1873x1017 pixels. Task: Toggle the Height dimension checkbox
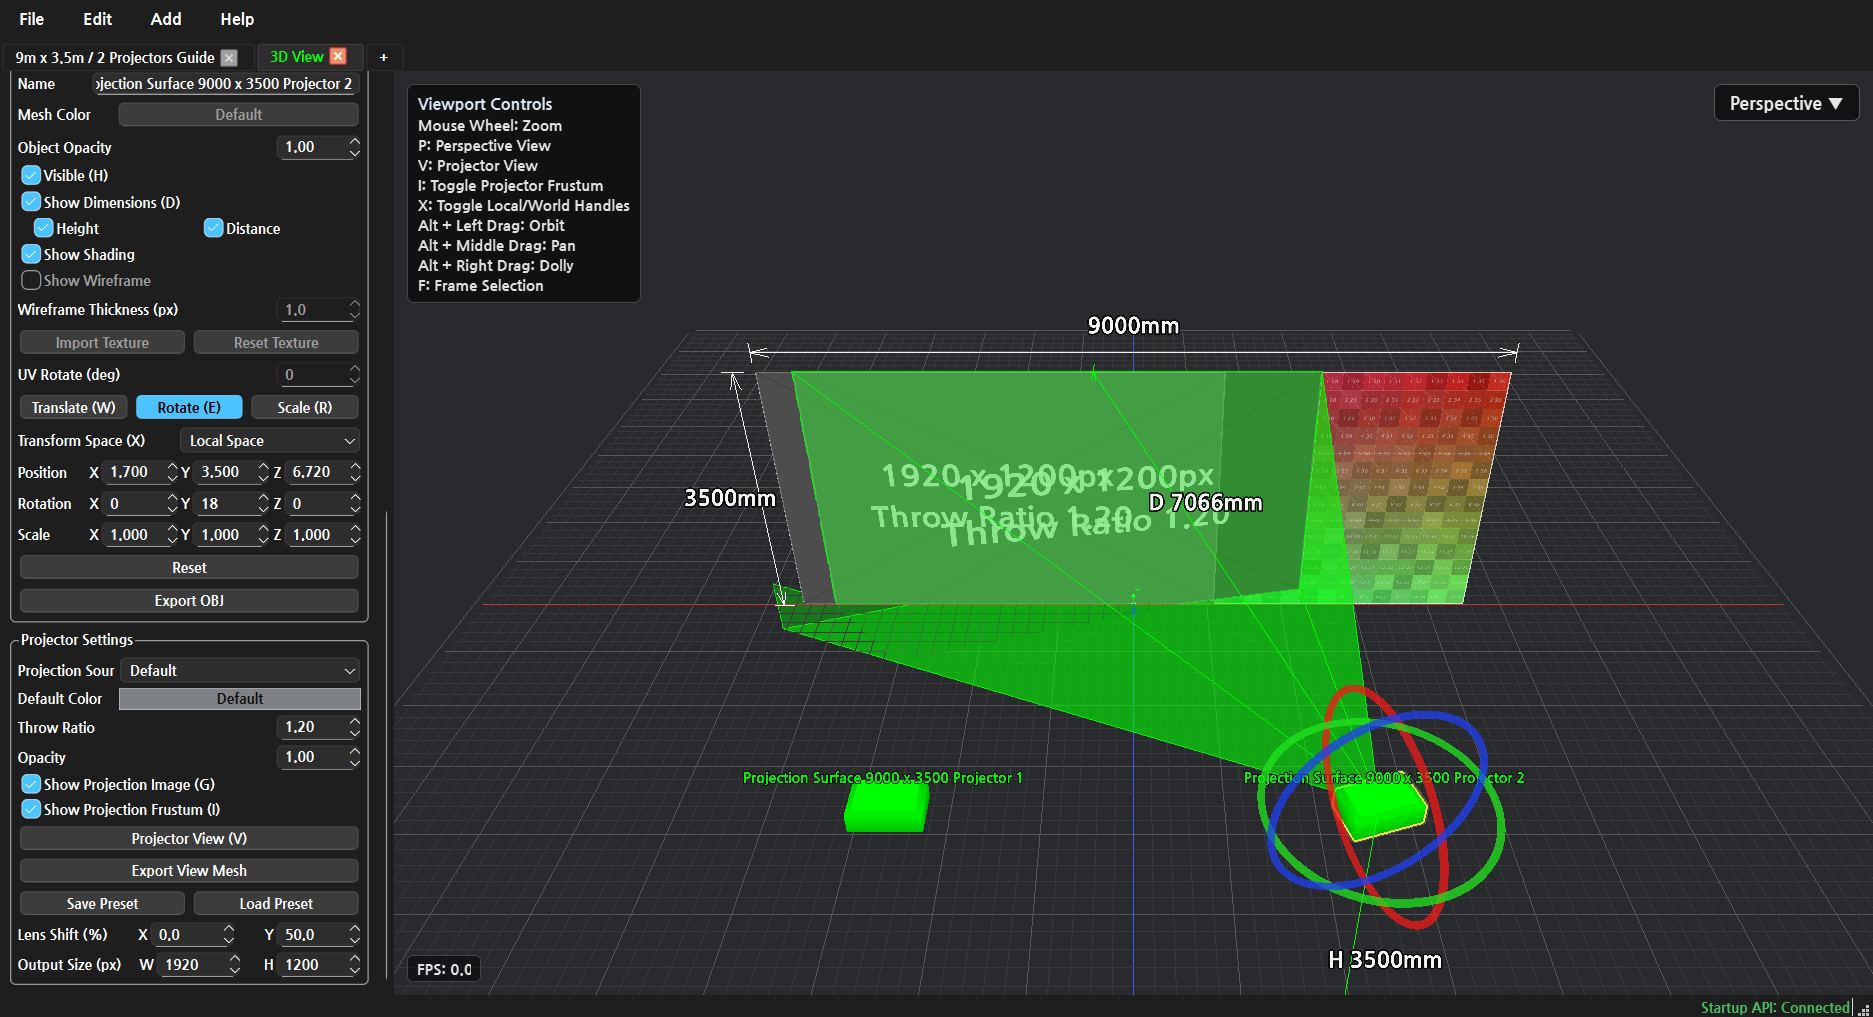pyautogui.click(x=44, y=228)
